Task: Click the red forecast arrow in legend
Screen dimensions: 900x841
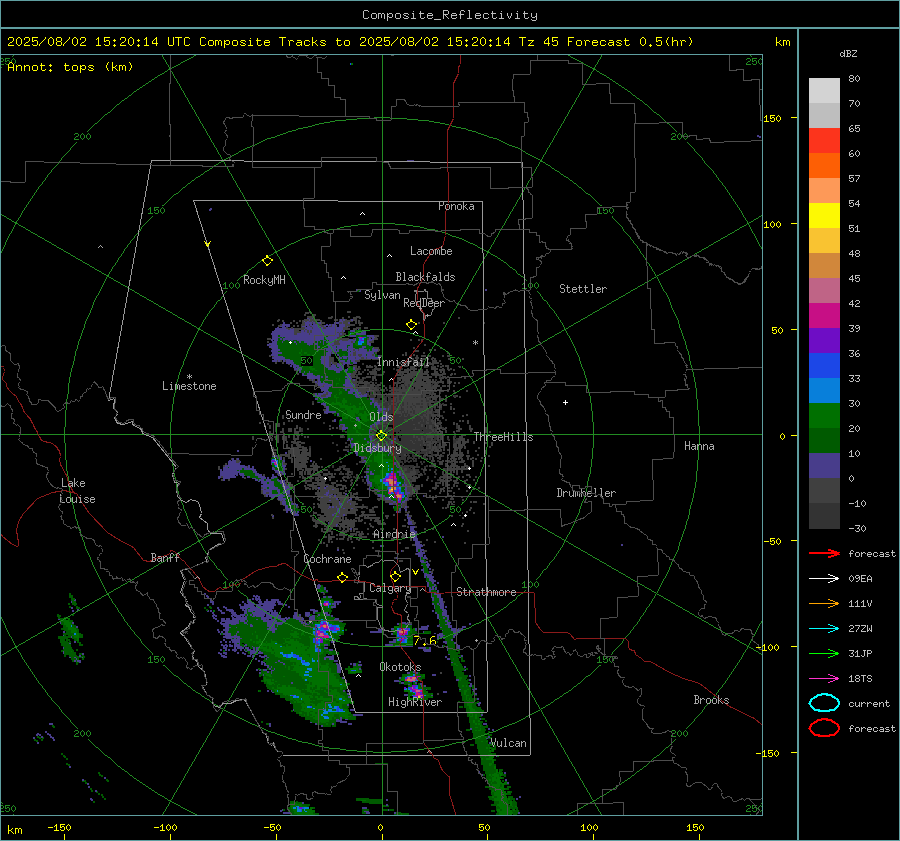Action: pos(824,553)
